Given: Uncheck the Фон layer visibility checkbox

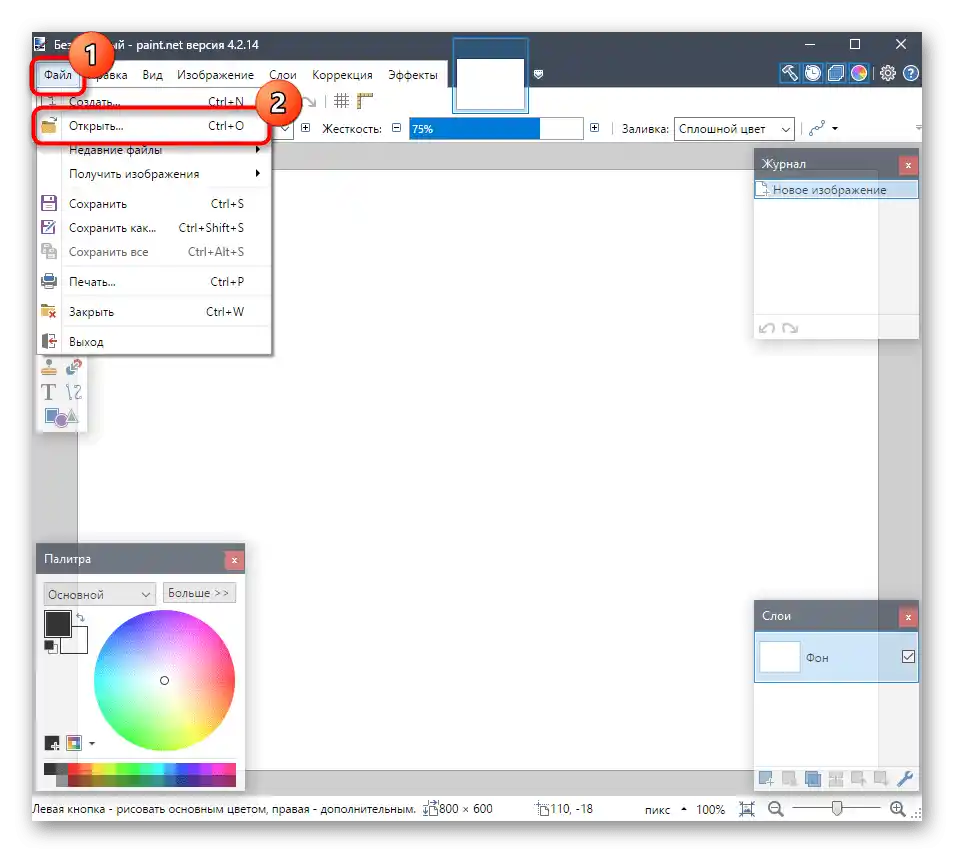Looking at the screenshot, I should pyautogui.click(x=908, y=656).
